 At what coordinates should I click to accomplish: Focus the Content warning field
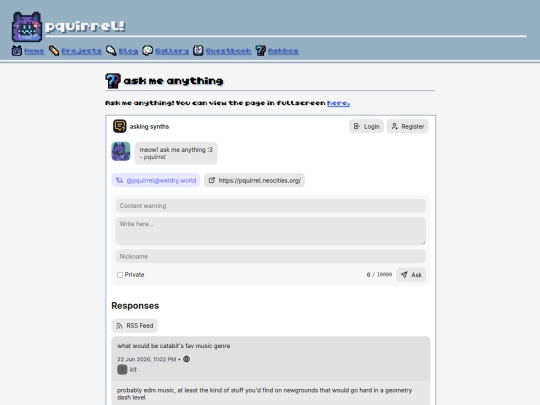(x=271, y=206)
